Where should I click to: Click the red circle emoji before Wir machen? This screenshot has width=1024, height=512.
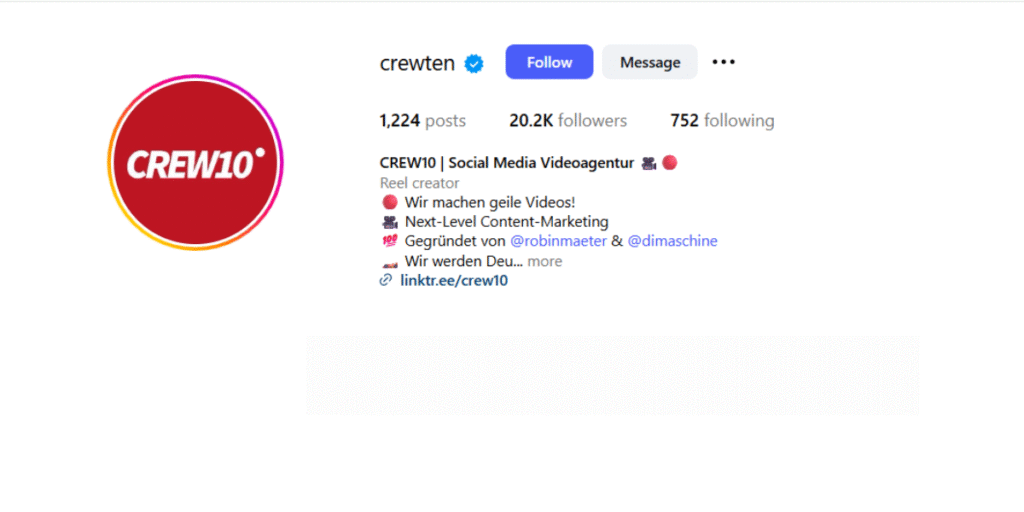tap(390, 202)
